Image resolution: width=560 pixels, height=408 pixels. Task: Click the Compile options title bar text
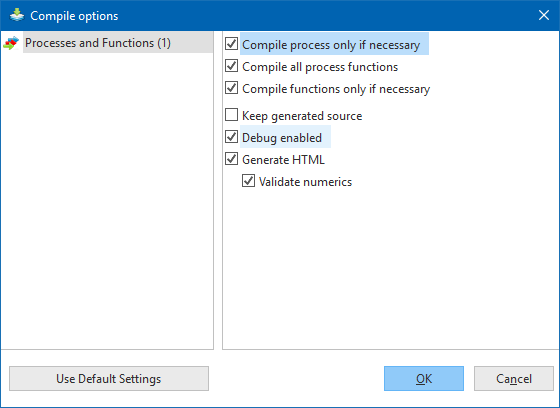(x=74, y=16)
